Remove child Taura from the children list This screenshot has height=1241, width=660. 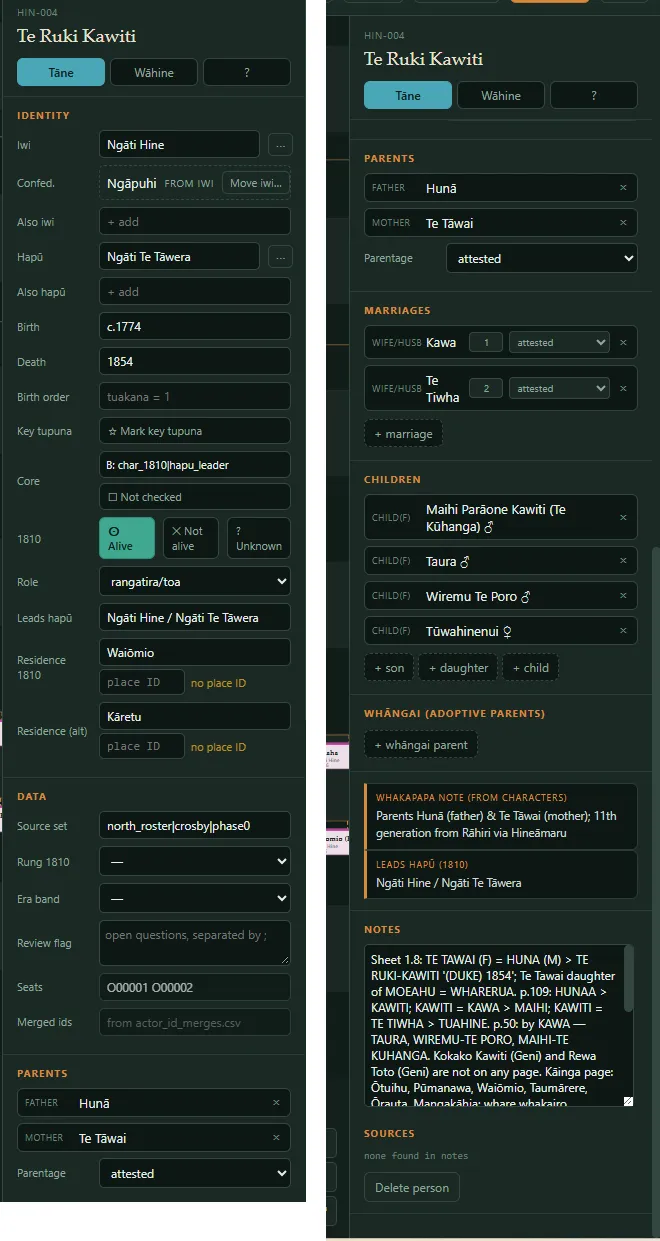(x=623, y=561)
